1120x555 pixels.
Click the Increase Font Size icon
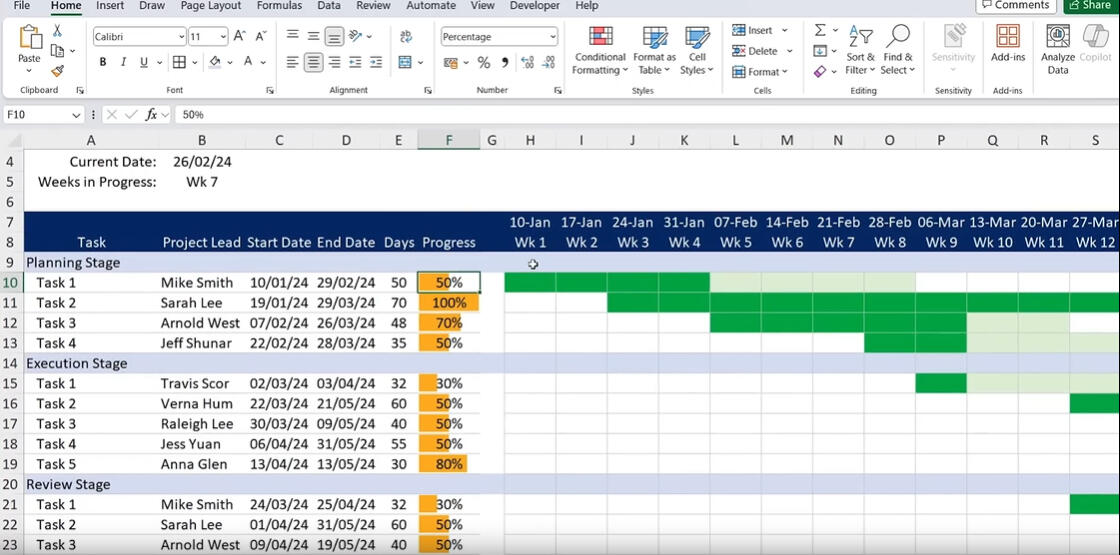point(239,36)
